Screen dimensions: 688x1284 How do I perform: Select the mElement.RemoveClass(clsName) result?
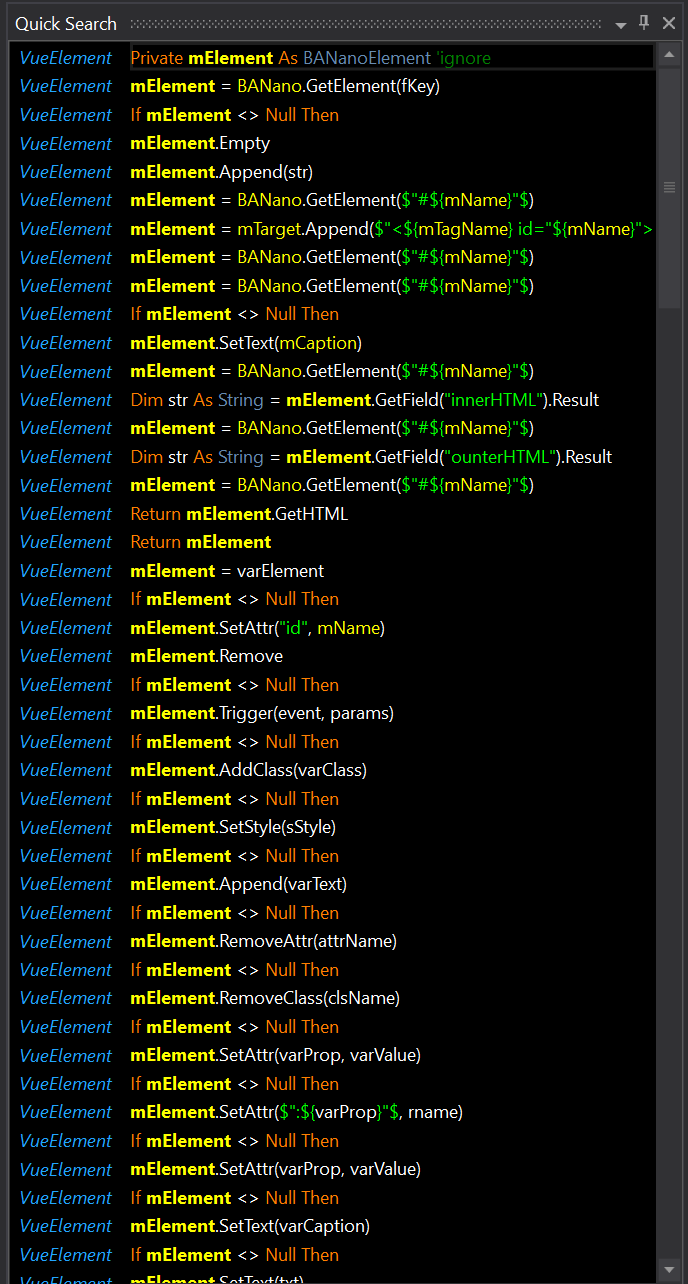coord(265,998)
